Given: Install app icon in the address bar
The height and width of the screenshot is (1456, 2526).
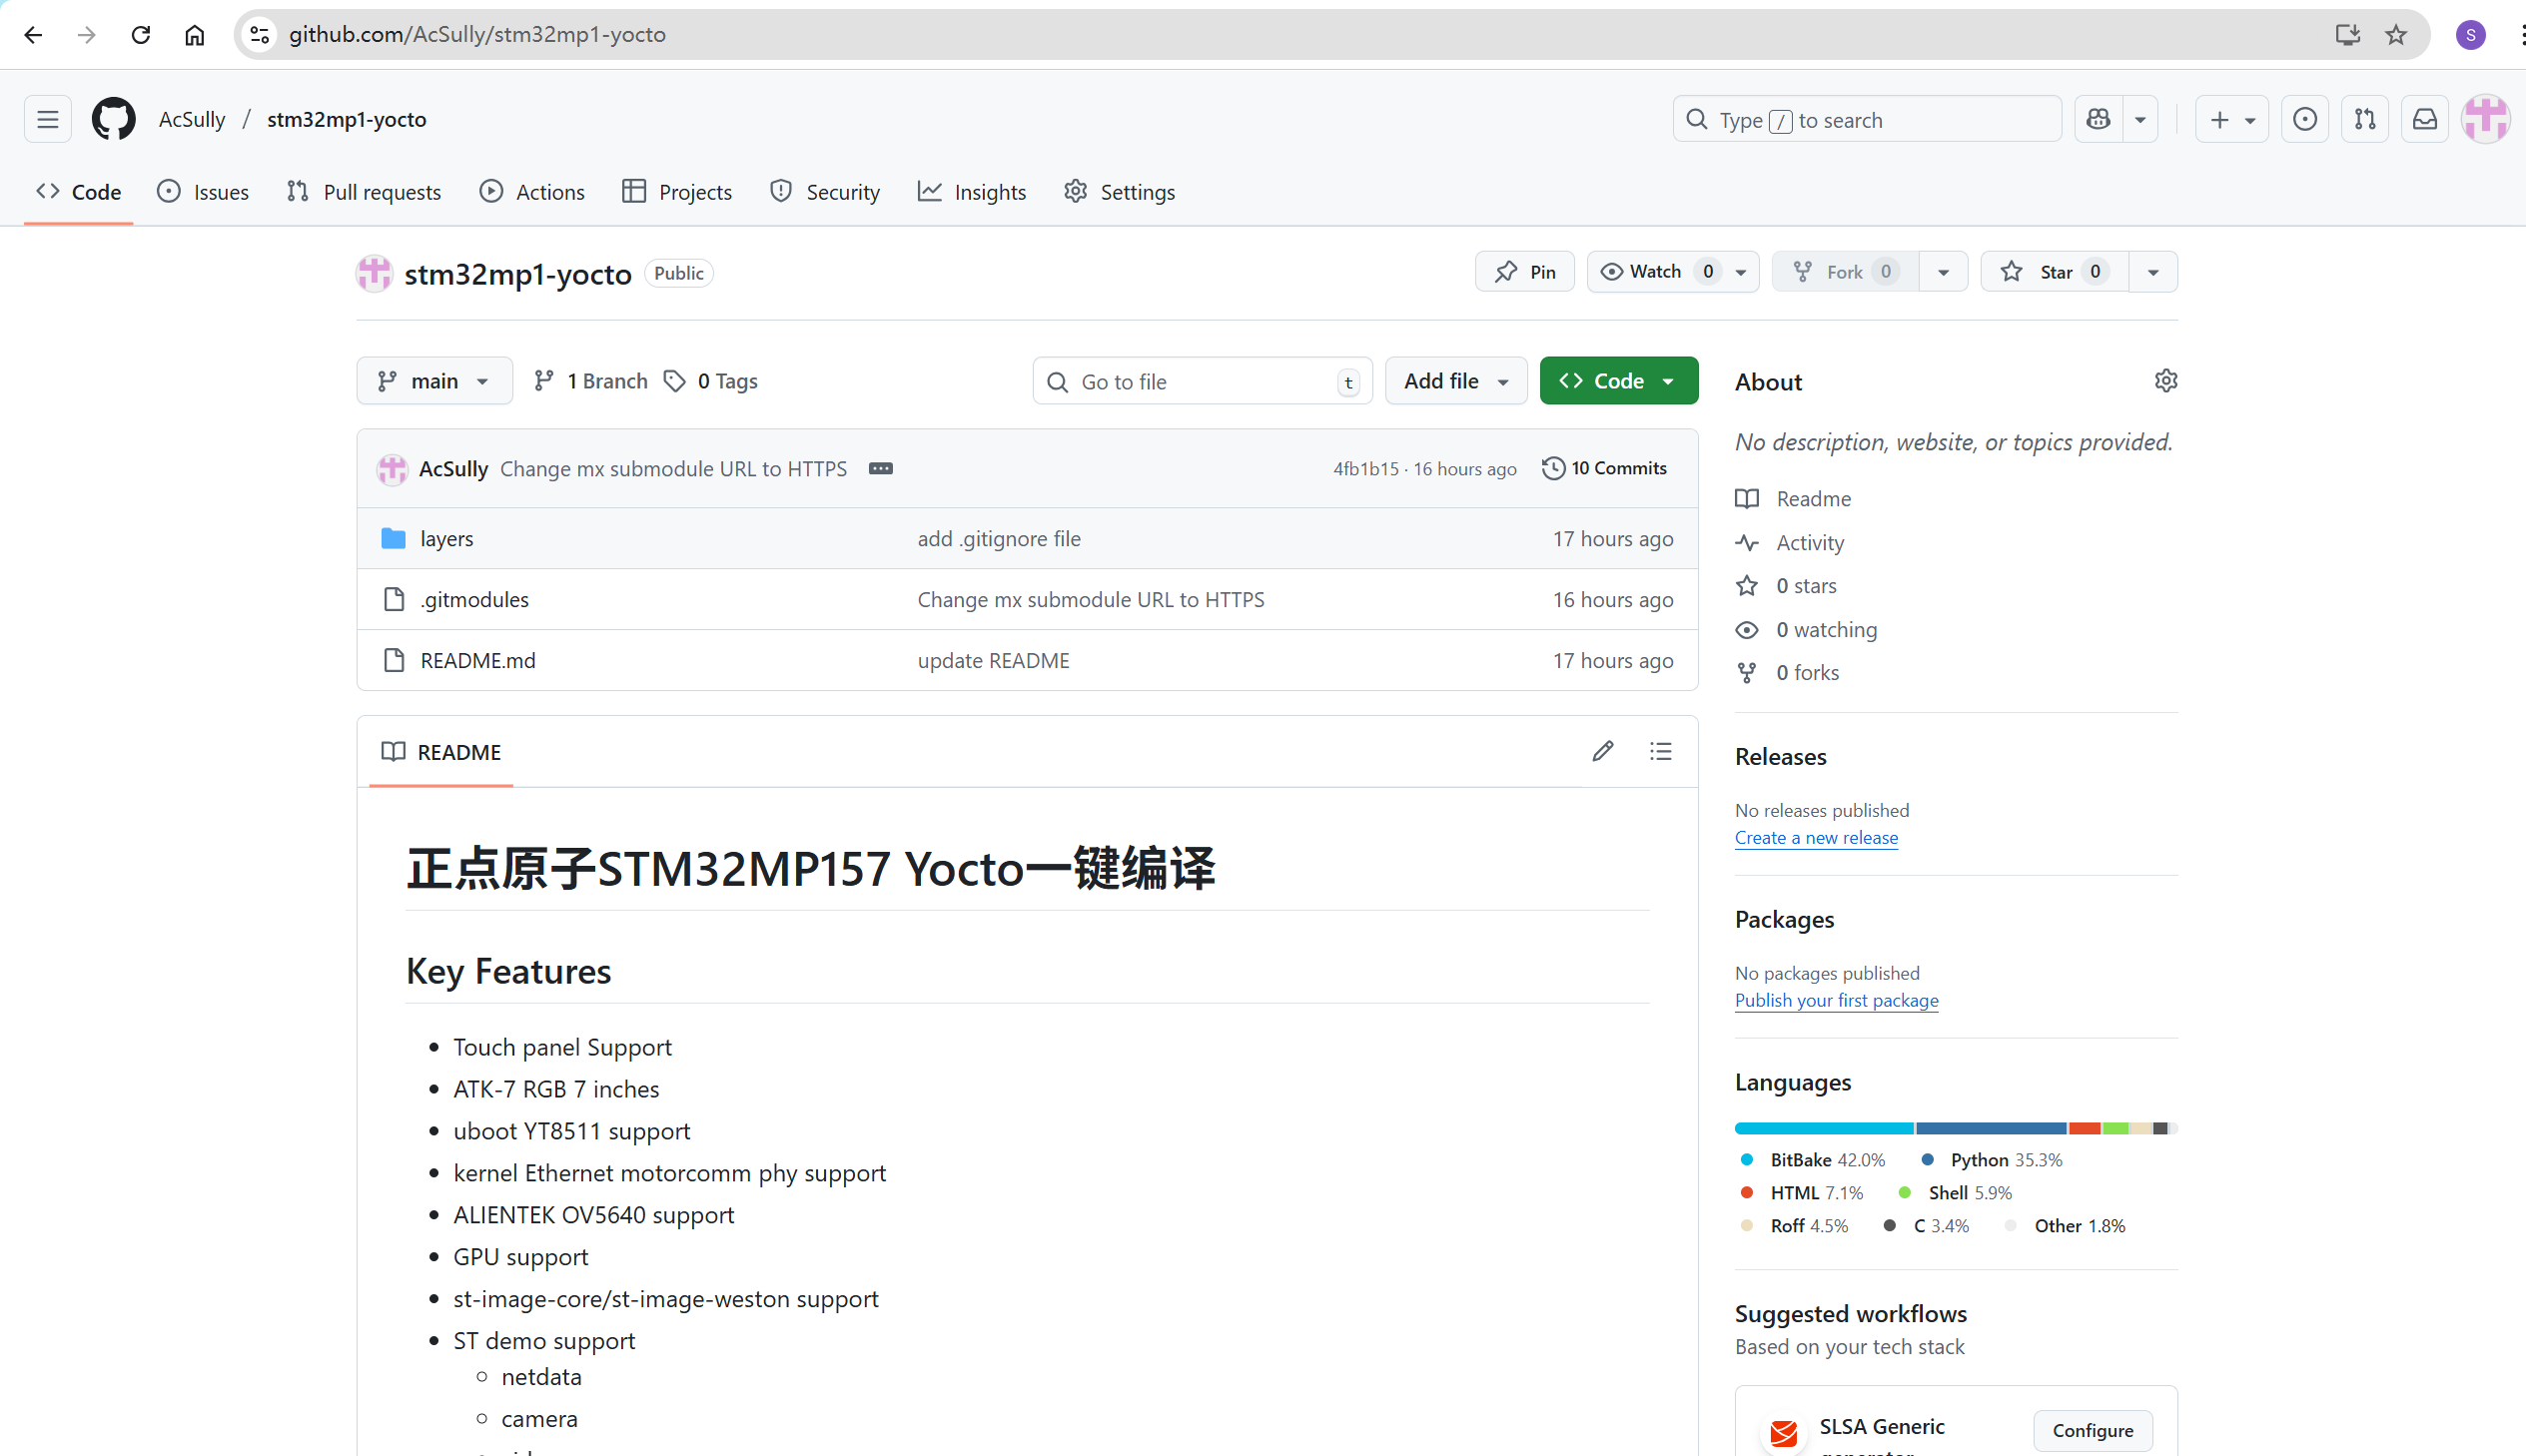Looking at the screenshot, I should click(x=2347, y=35).
